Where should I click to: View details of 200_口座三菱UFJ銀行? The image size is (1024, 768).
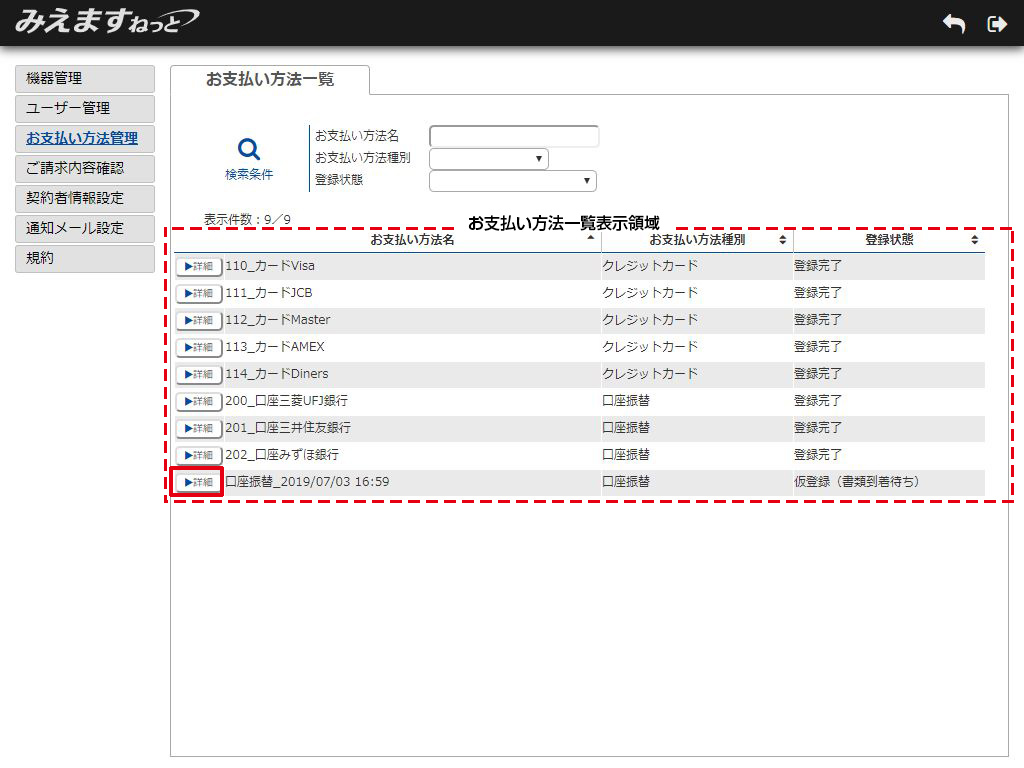pyautogui.click(x=199, y=401)
